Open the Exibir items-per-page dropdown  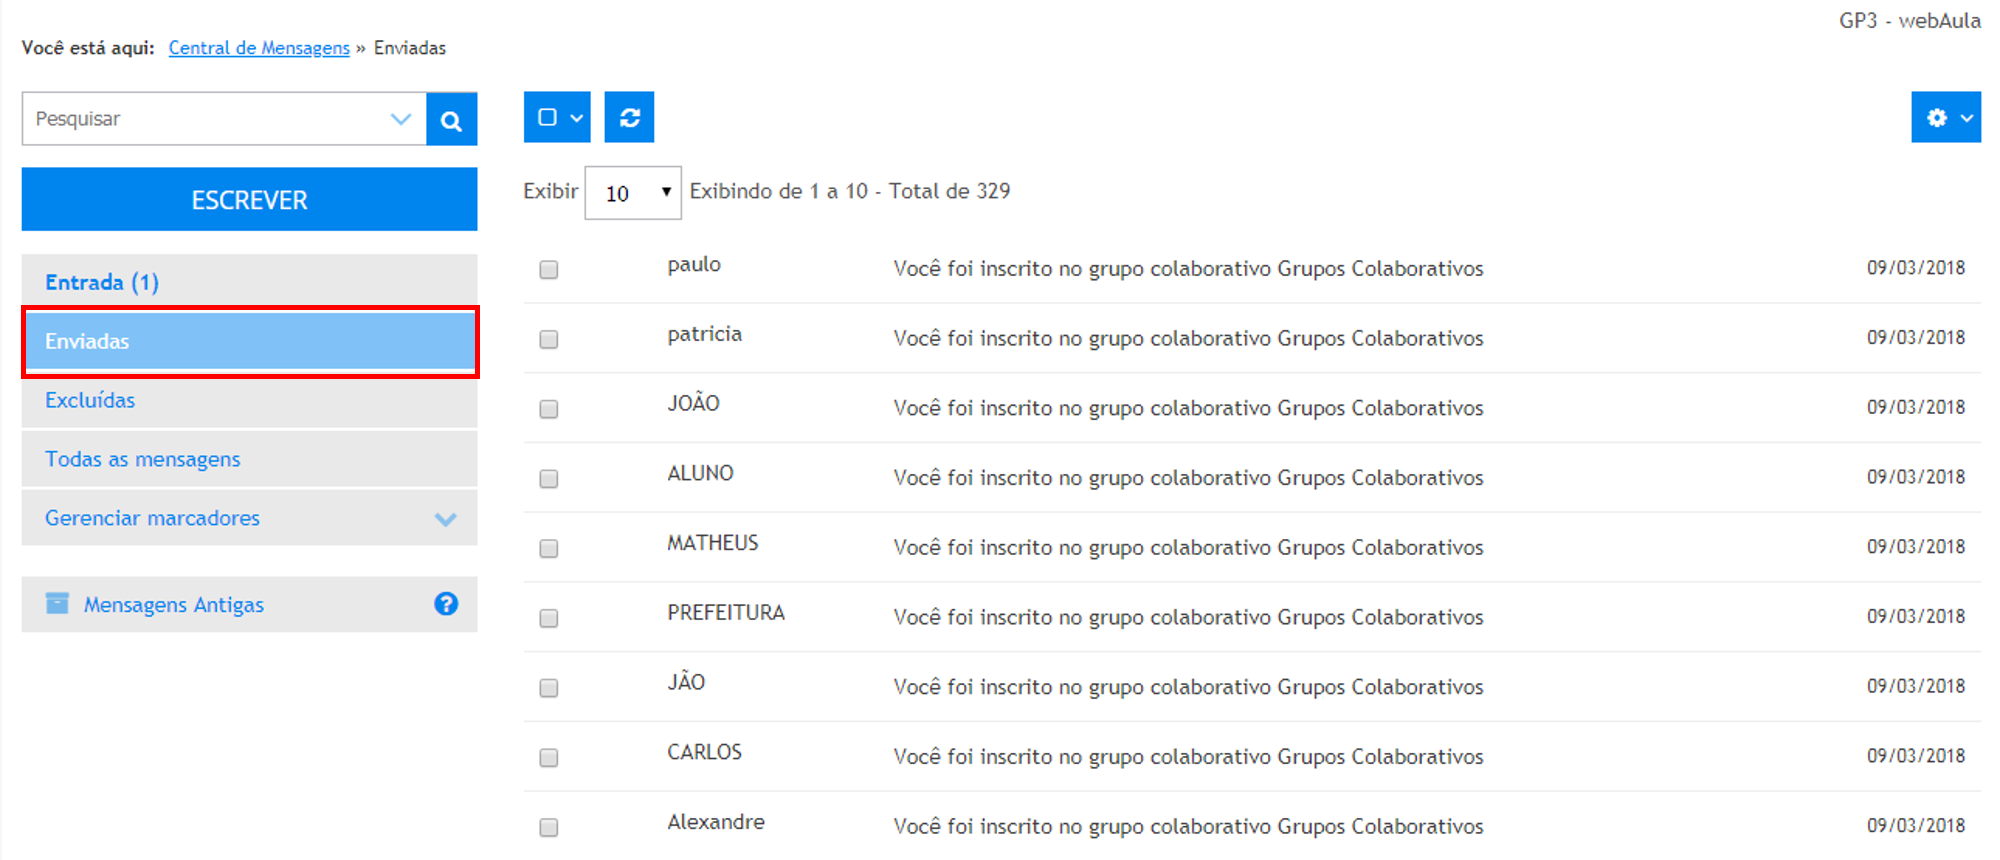click(632, 193)
